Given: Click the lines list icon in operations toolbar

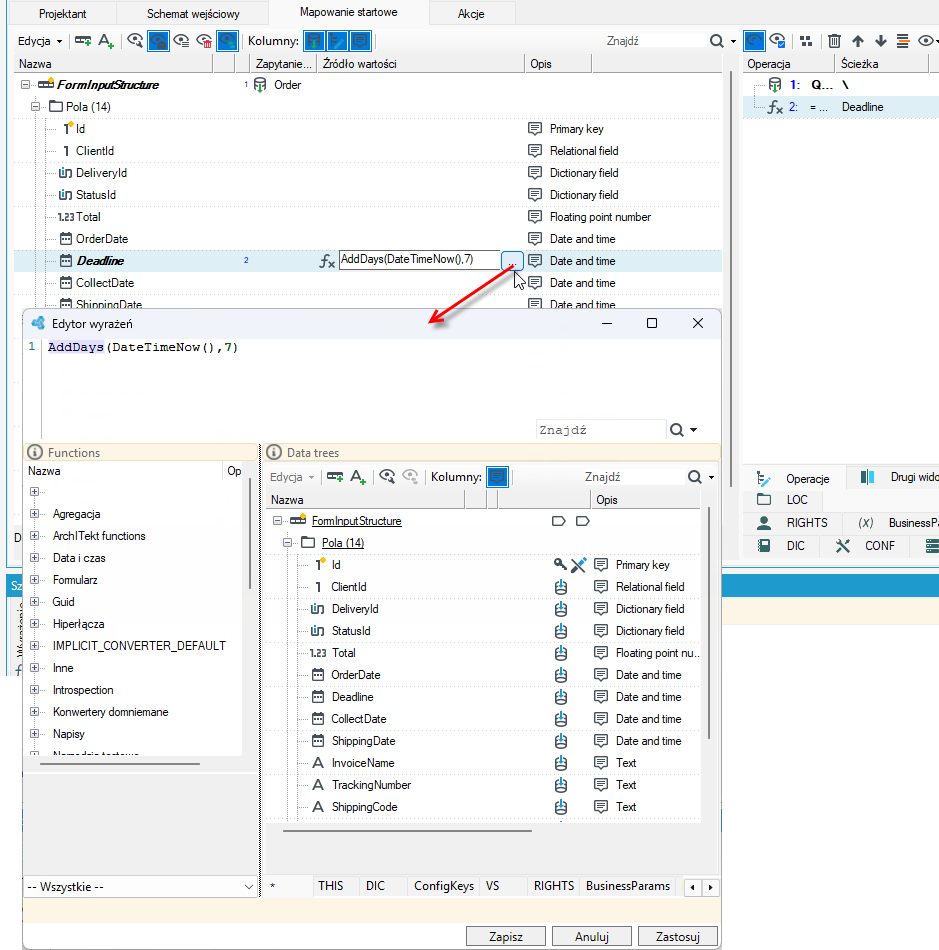Looking at the screenshot, I should pyautogui.click(x=903, y=41).
